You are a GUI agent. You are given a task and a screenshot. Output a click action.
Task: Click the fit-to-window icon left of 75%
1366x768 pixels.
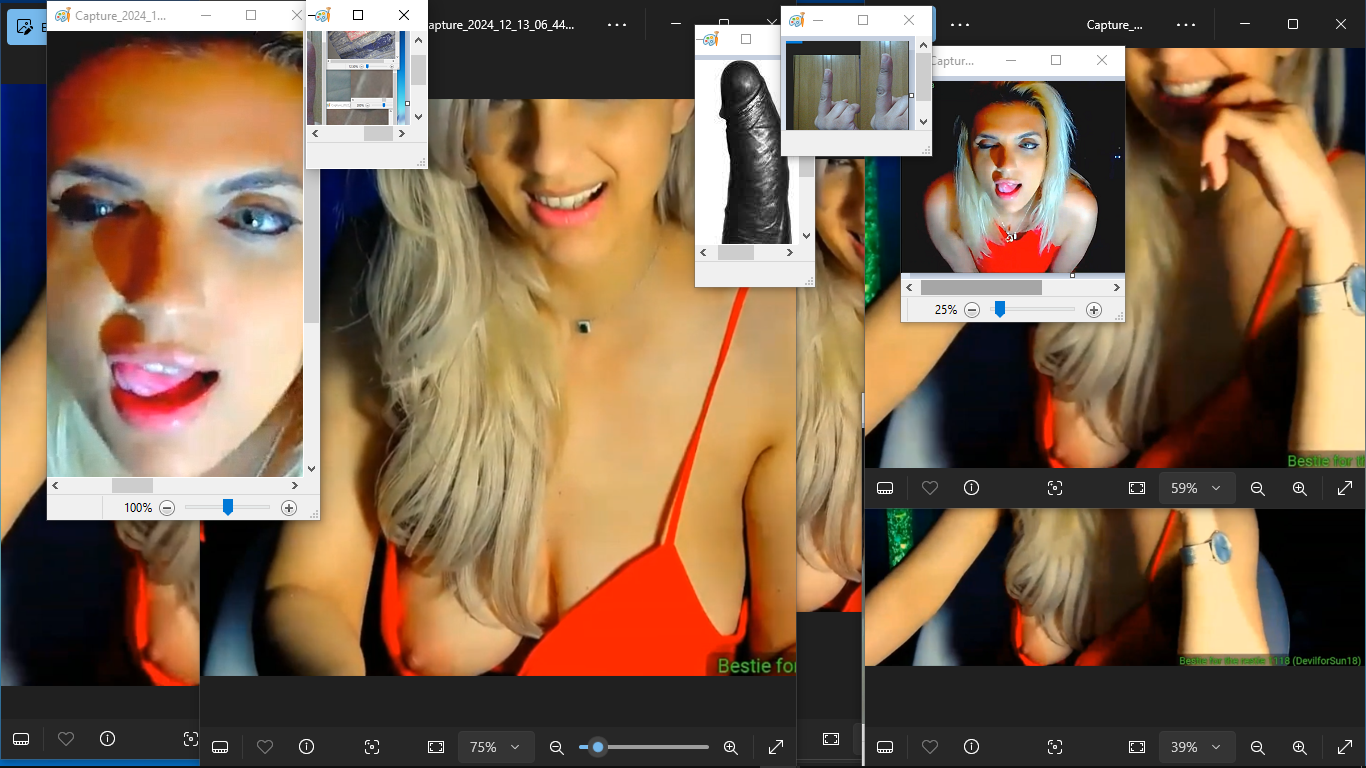[435, 747]
